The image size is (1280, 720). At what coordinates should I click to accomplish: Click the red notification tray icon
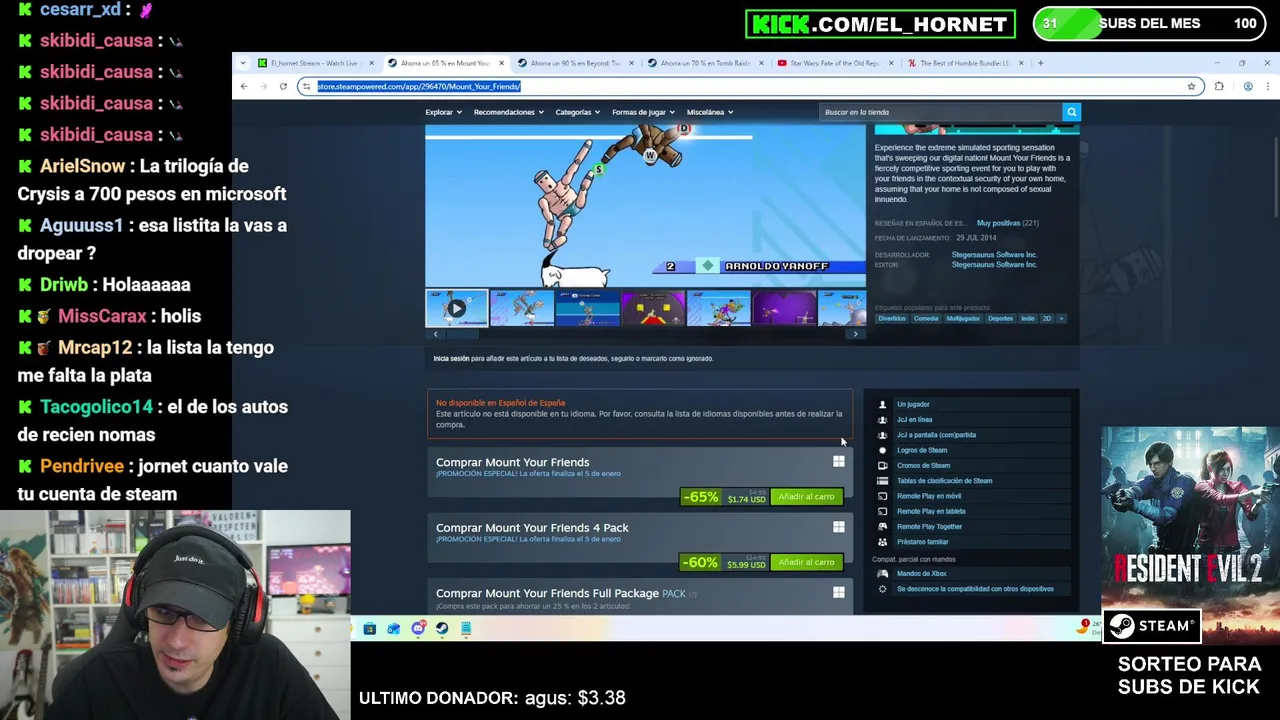[1085, 625]
